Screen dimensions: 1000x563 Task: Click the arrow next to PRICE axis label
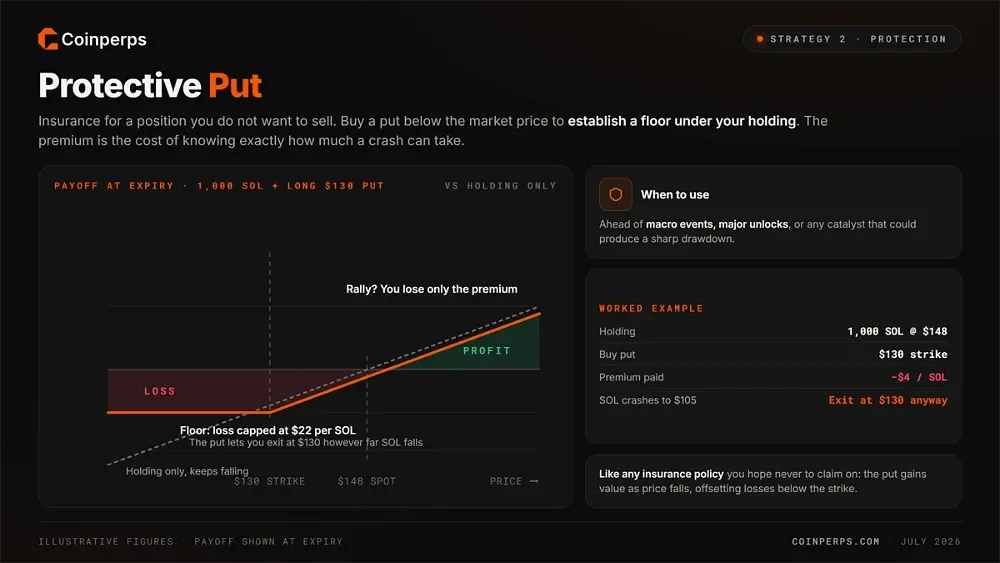[534, 481]
